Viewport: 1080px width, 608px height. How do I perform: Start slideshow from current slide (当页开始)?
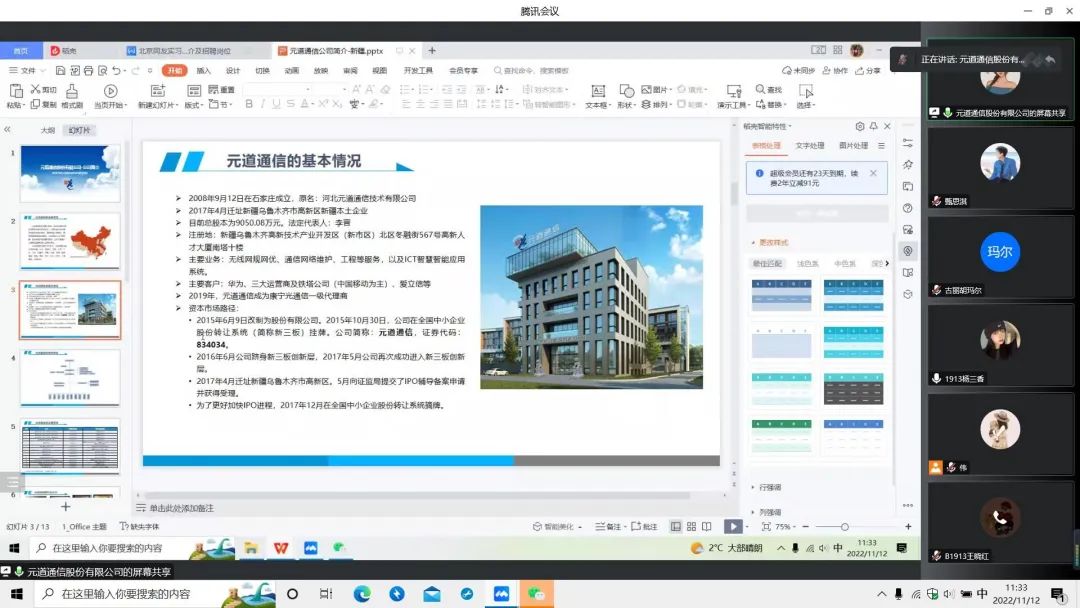pos(110,91)
